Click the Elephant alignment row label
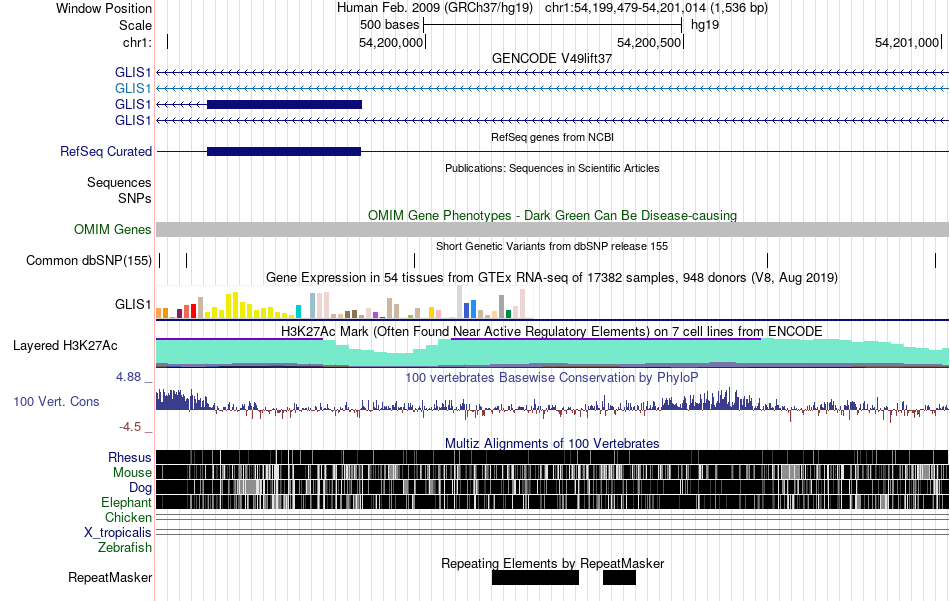 click(x=126, y=502)
